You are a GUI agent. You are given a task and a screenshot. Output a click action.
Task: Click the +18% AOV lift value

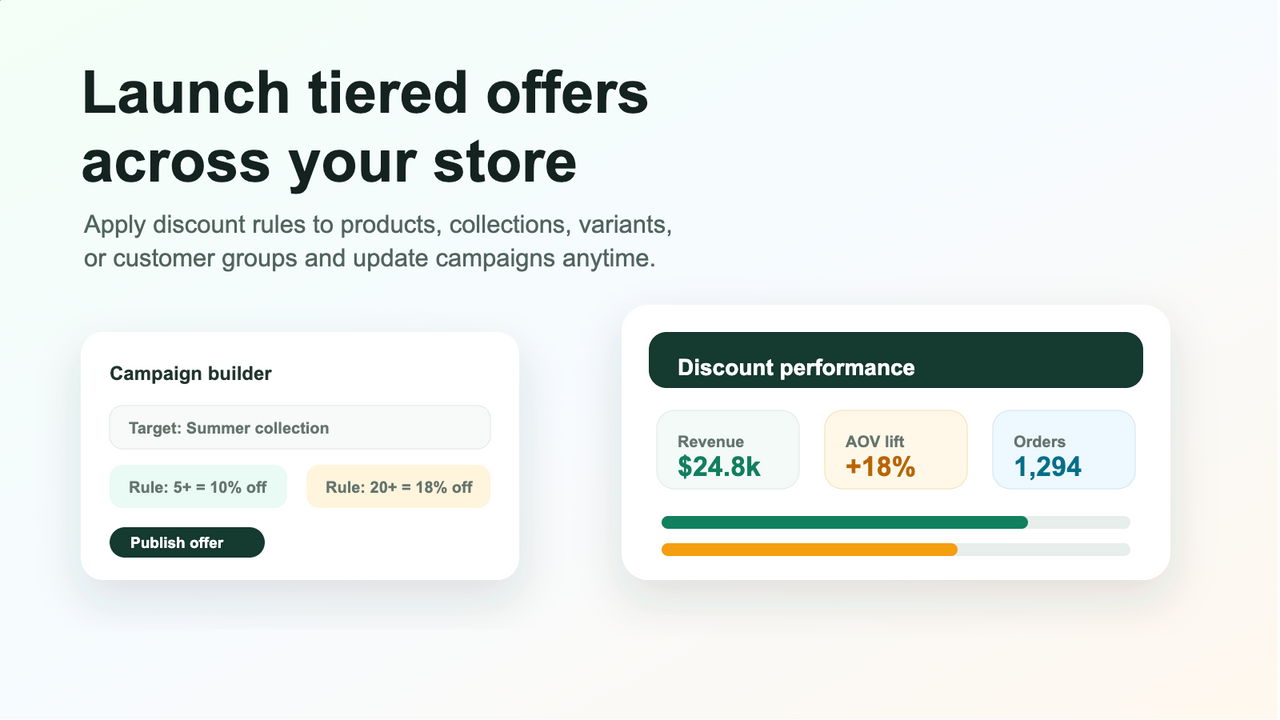point(880,466)
